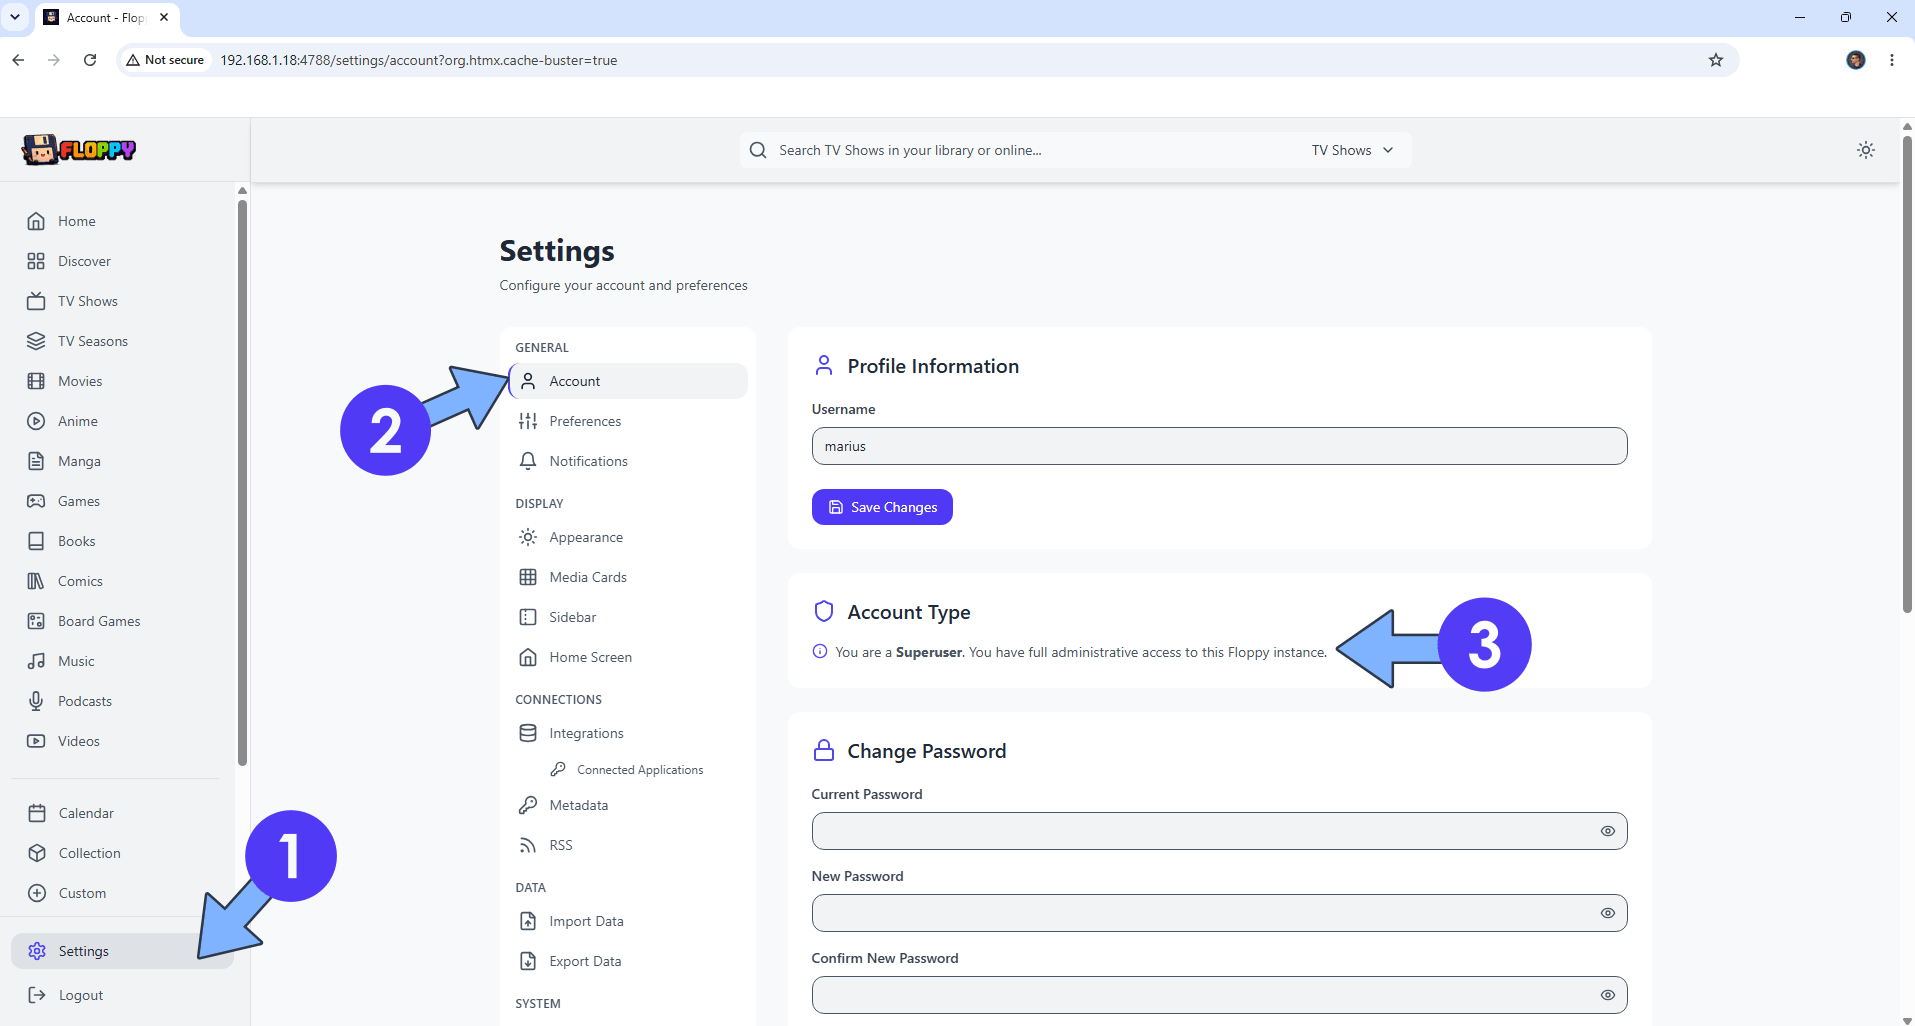Image resolution: width=1915 pixels, height=1026 pixels.
Task: Click the page vertical scrollbar
Action: 1907,375
